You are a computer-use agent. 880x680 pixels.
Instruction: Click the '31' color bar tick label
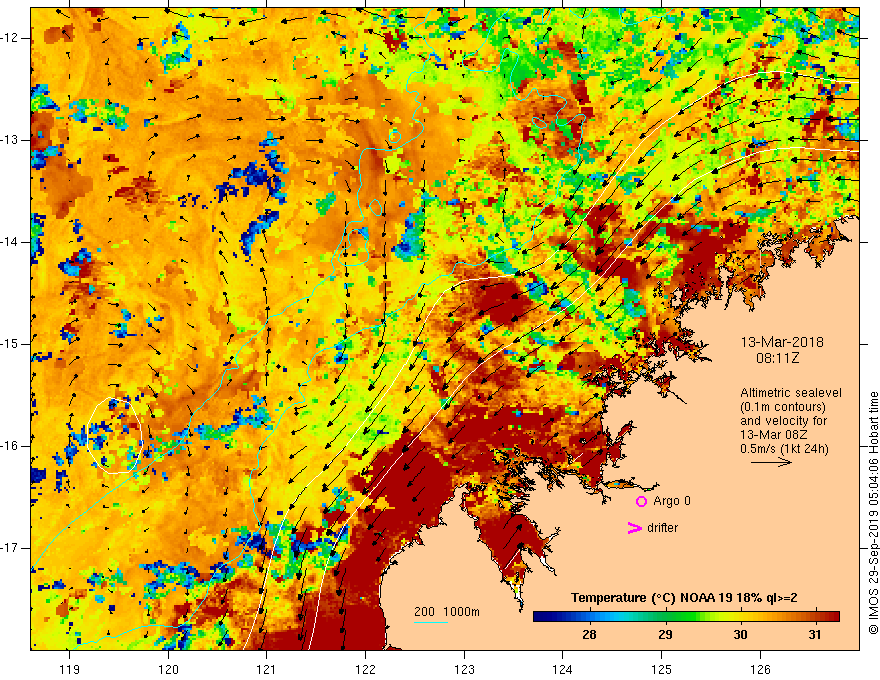[x=815, y=635]
